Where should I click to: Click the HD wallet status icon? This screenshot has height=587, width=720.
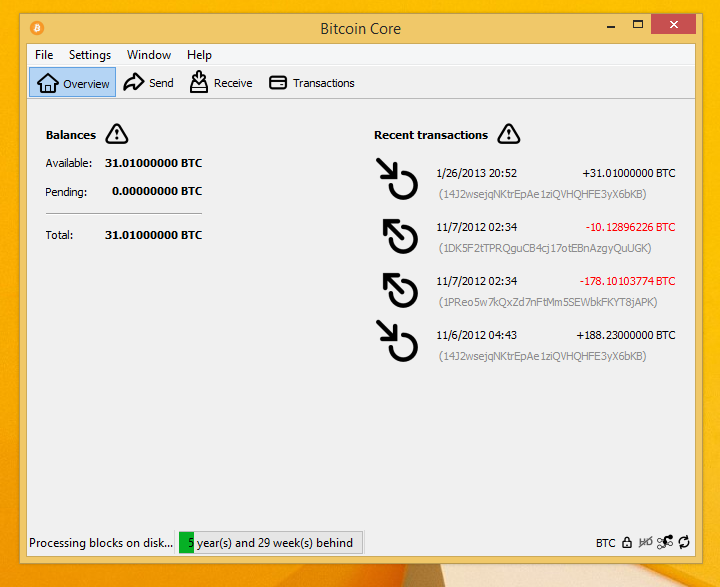(645, 542)
